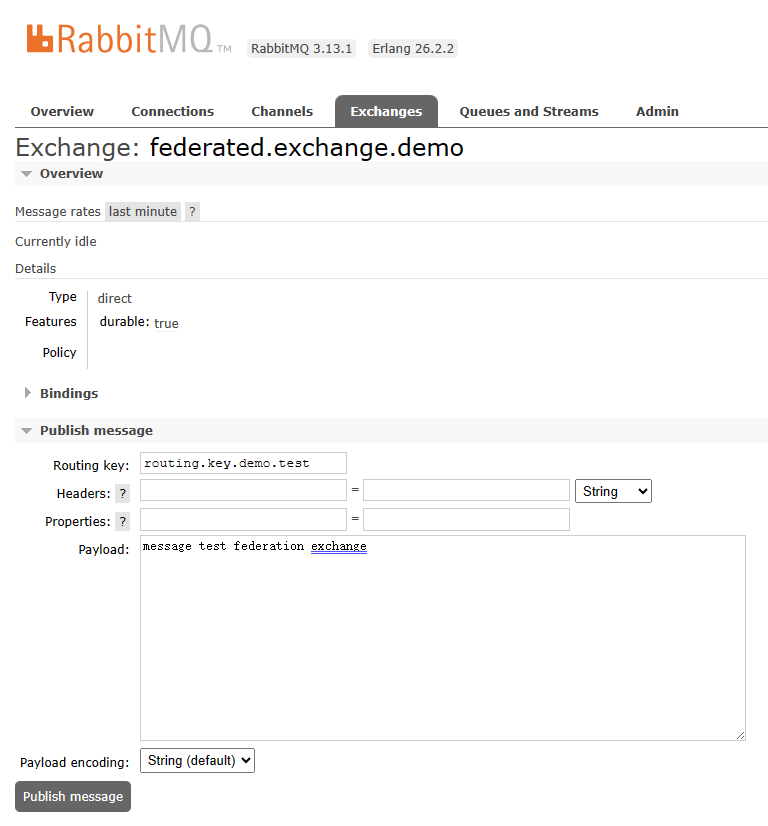Open the Properties help question mark
Screen dimensions: 768x826
[123, 522]
